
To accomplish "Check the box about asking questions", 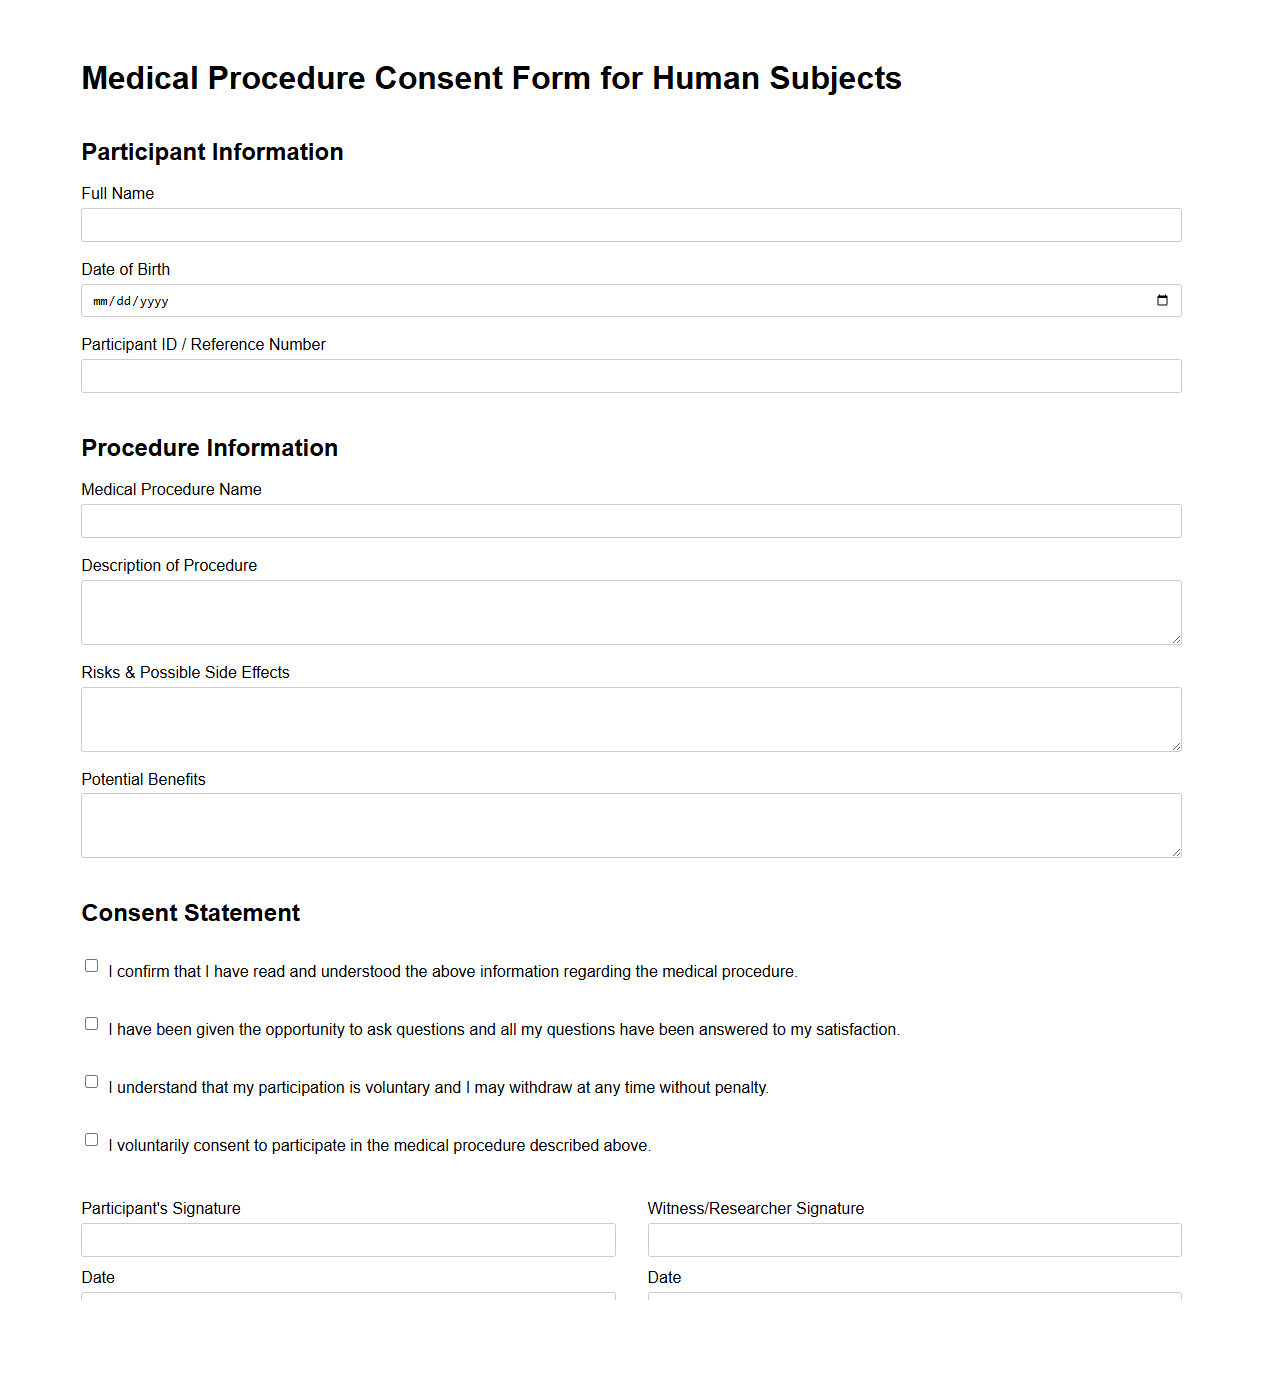I will (91, 1022).
